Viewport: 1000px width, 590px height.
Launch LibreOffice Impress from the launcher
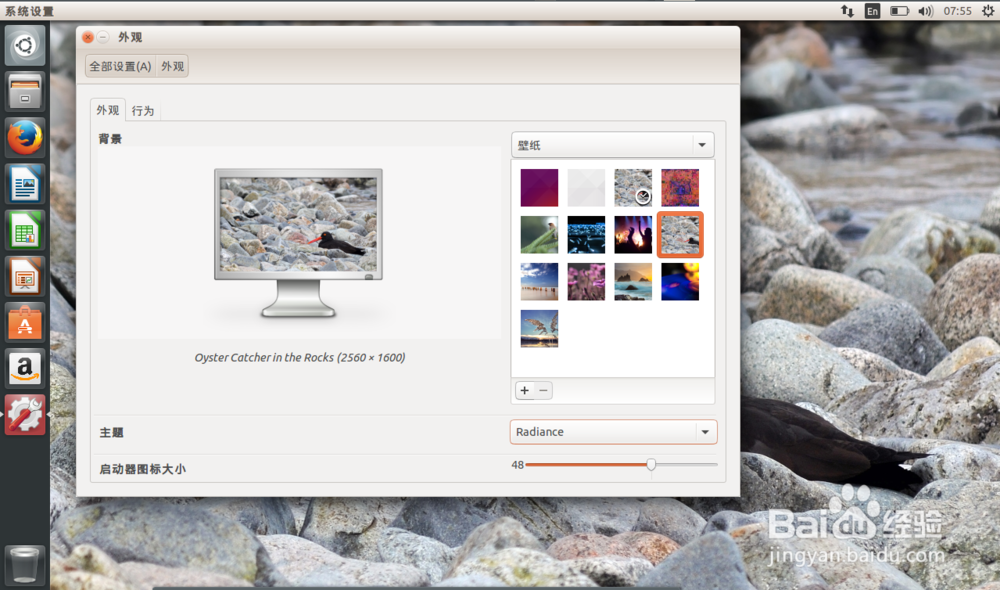(x=24, y=275)
